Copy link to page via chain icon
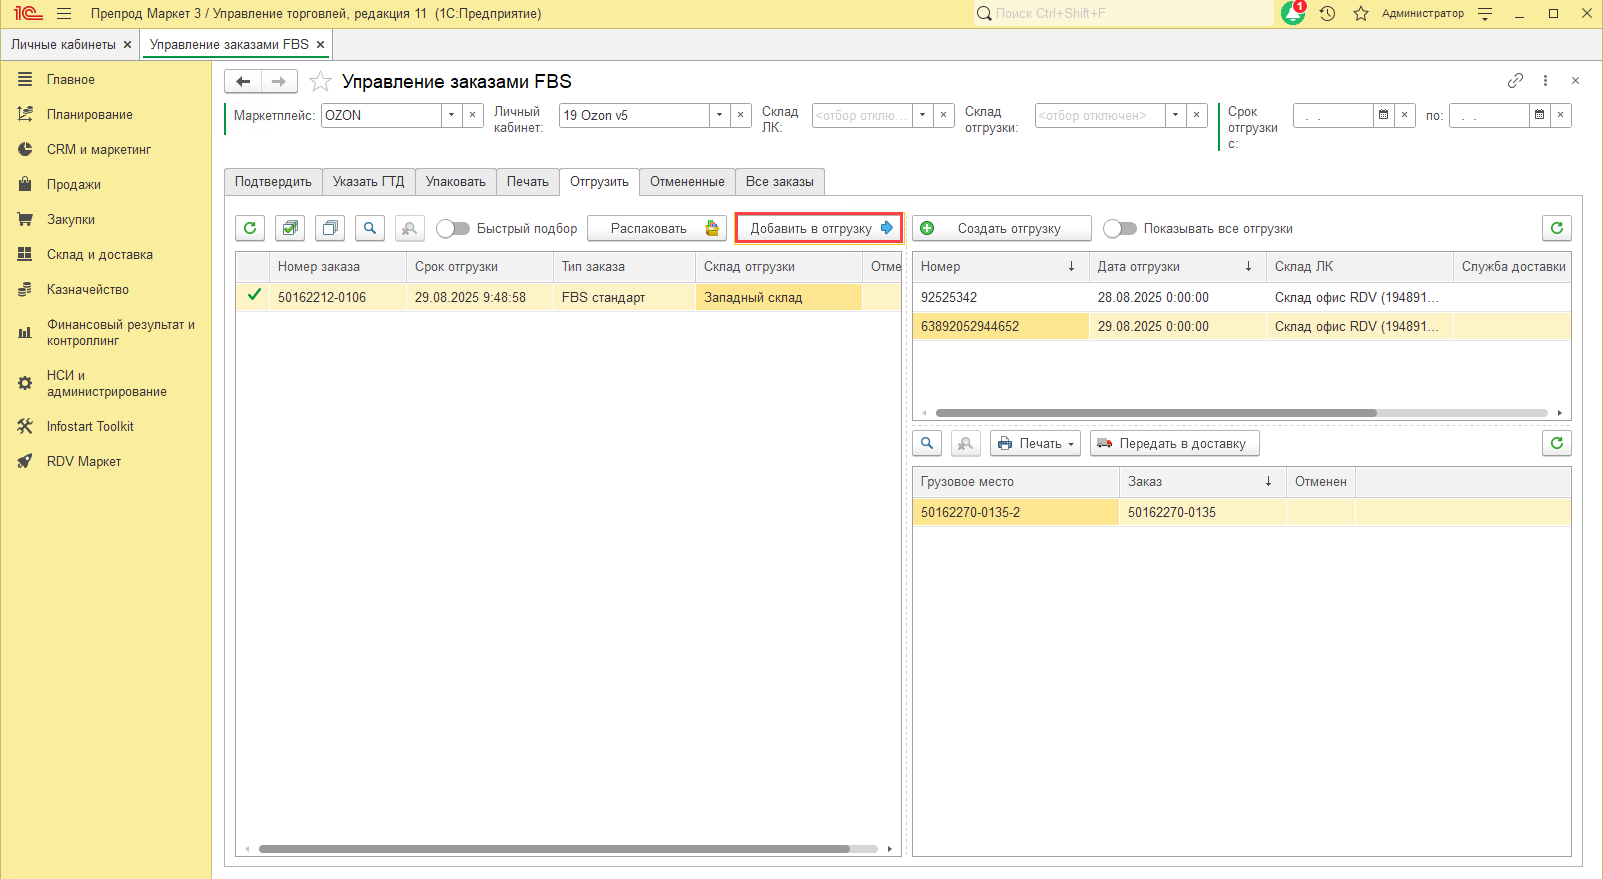The width and height of the screenshot is (1603, 879). [1515, 81]
